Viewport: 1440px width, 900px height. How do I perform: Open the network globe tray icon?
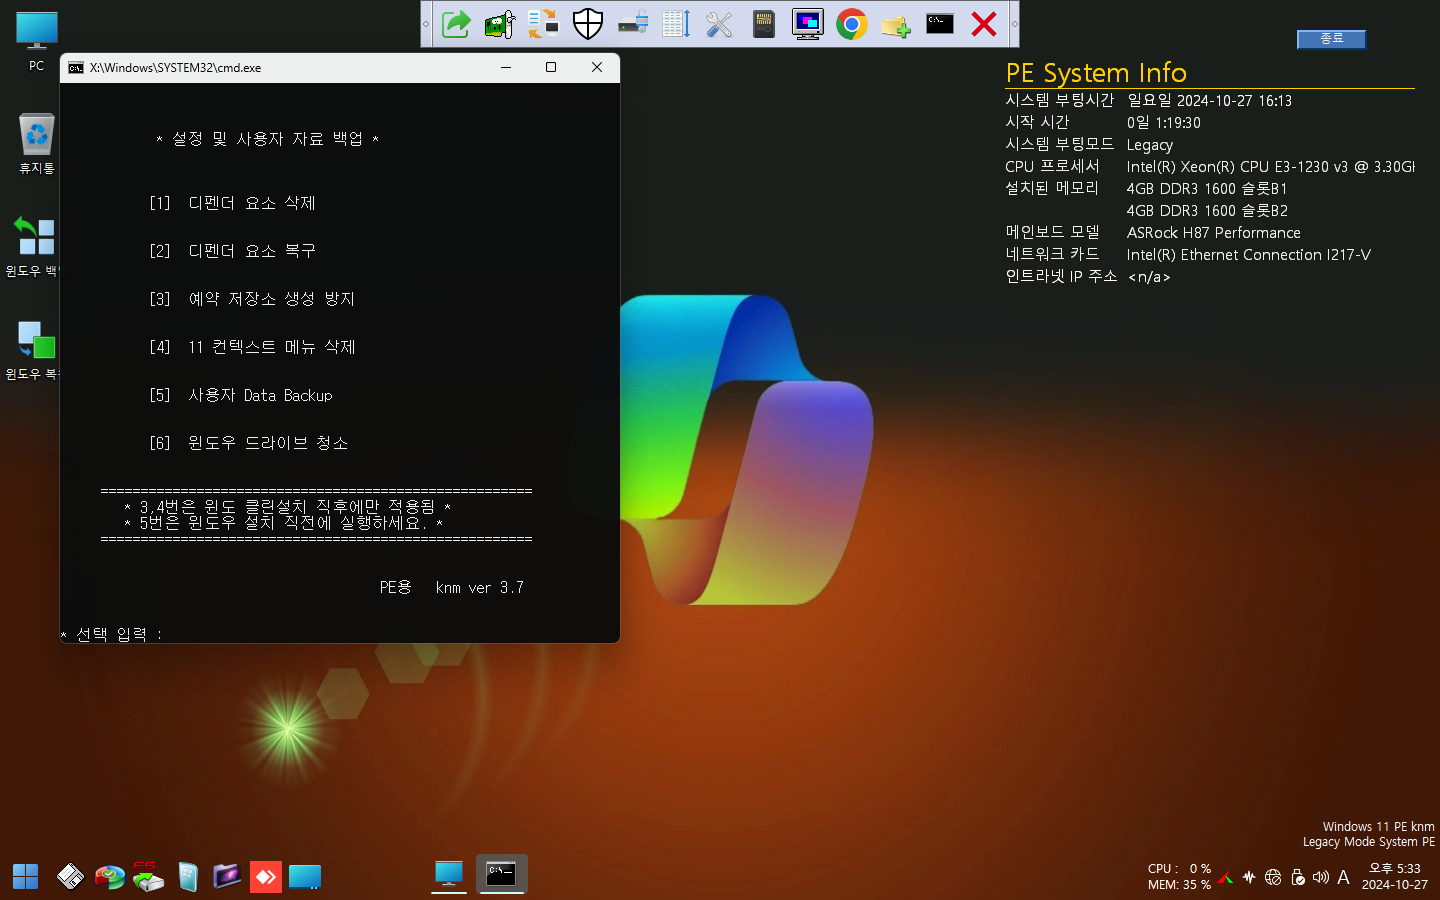click(x=1273, y=877)
